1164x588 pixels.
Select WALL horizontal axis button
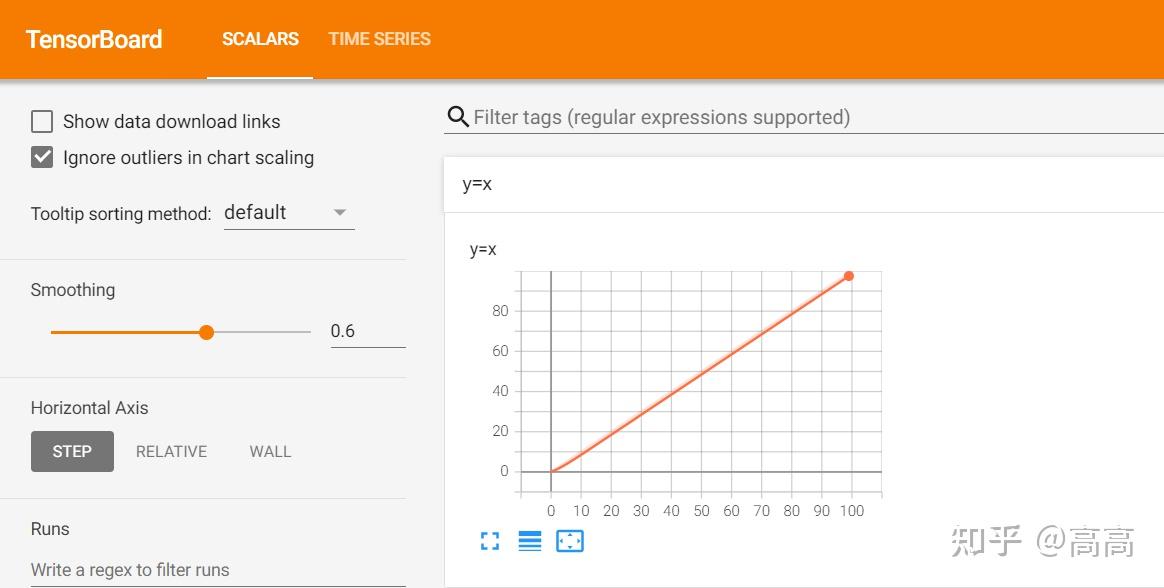(270, 451)
